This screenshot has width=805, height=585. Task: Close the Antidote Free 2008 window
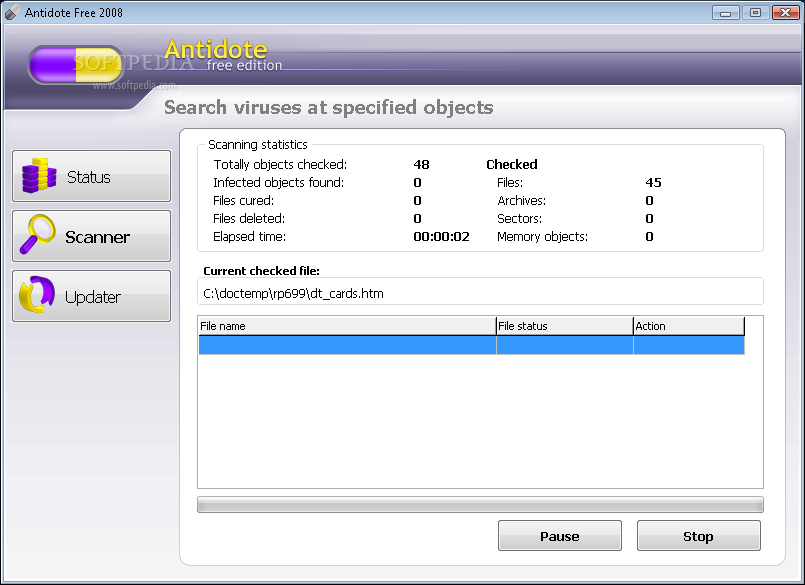click(x=785, y=13)
